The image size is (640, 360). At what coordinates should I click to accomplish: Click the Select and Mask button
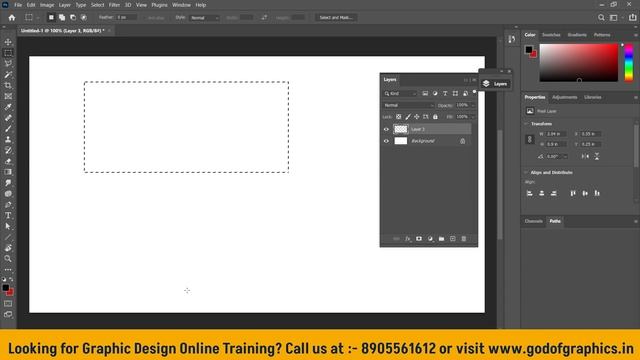(336, 18)
